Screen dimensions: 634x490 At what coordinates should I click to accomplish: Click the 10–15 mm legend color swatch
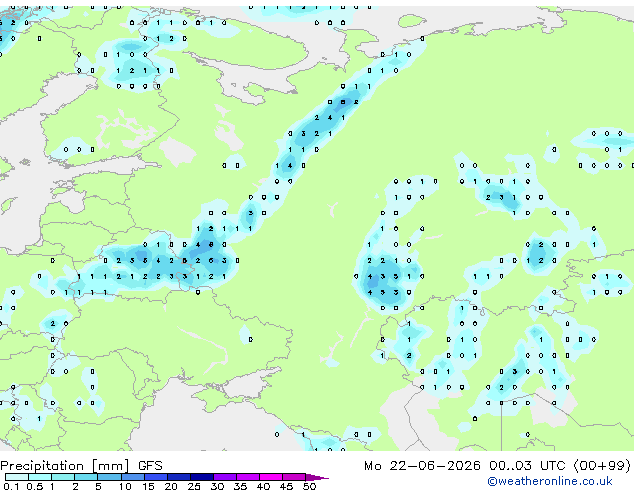click(x=132, y=477)
